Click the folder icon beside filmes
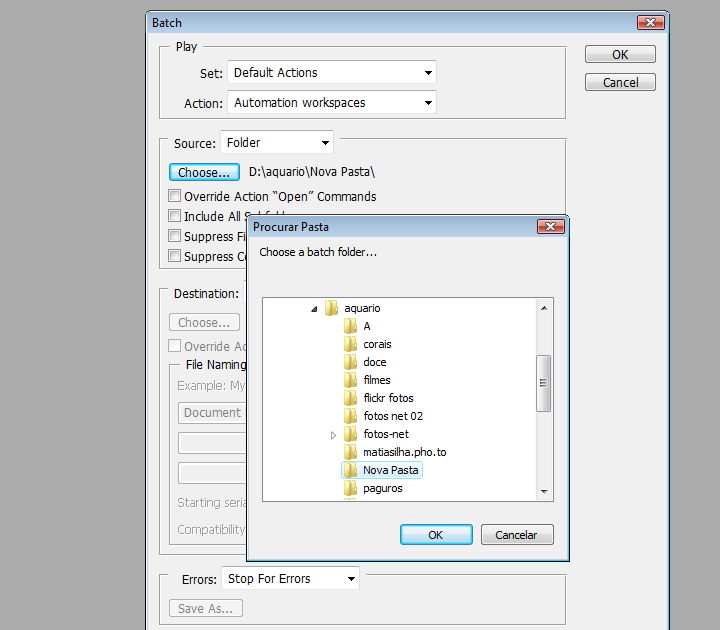Screen dimensions: 720x630 [350, 380]
